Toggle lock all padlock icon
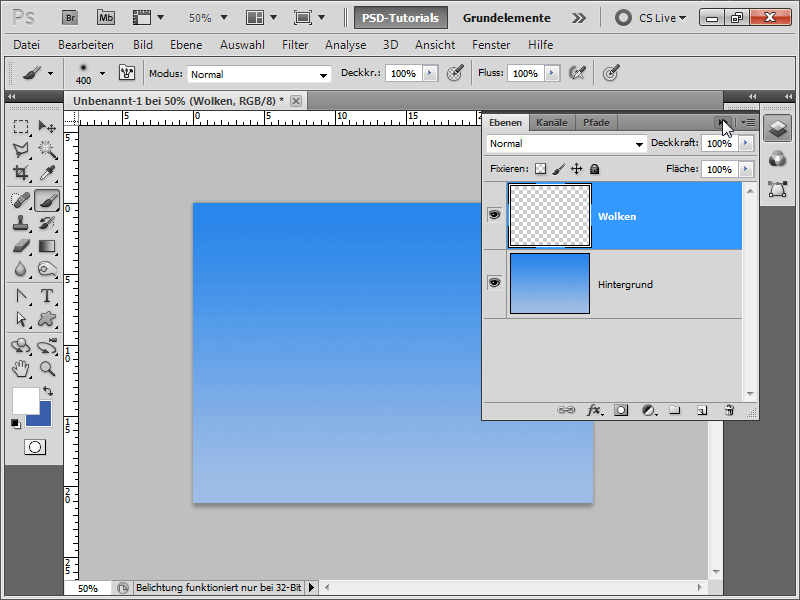The image size is (800, 600). tap(594, 169)
